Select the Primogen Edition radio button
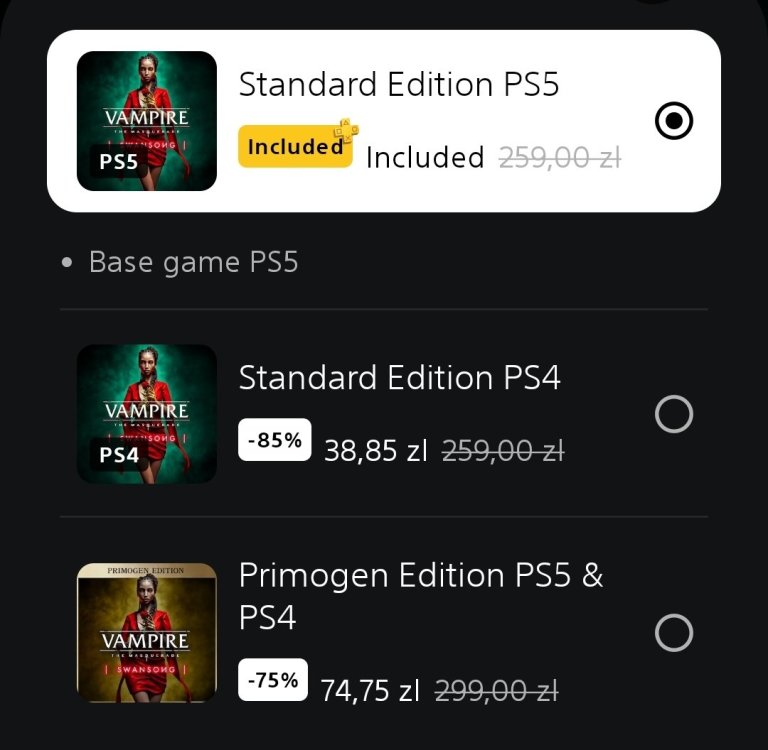 [673, 632]
